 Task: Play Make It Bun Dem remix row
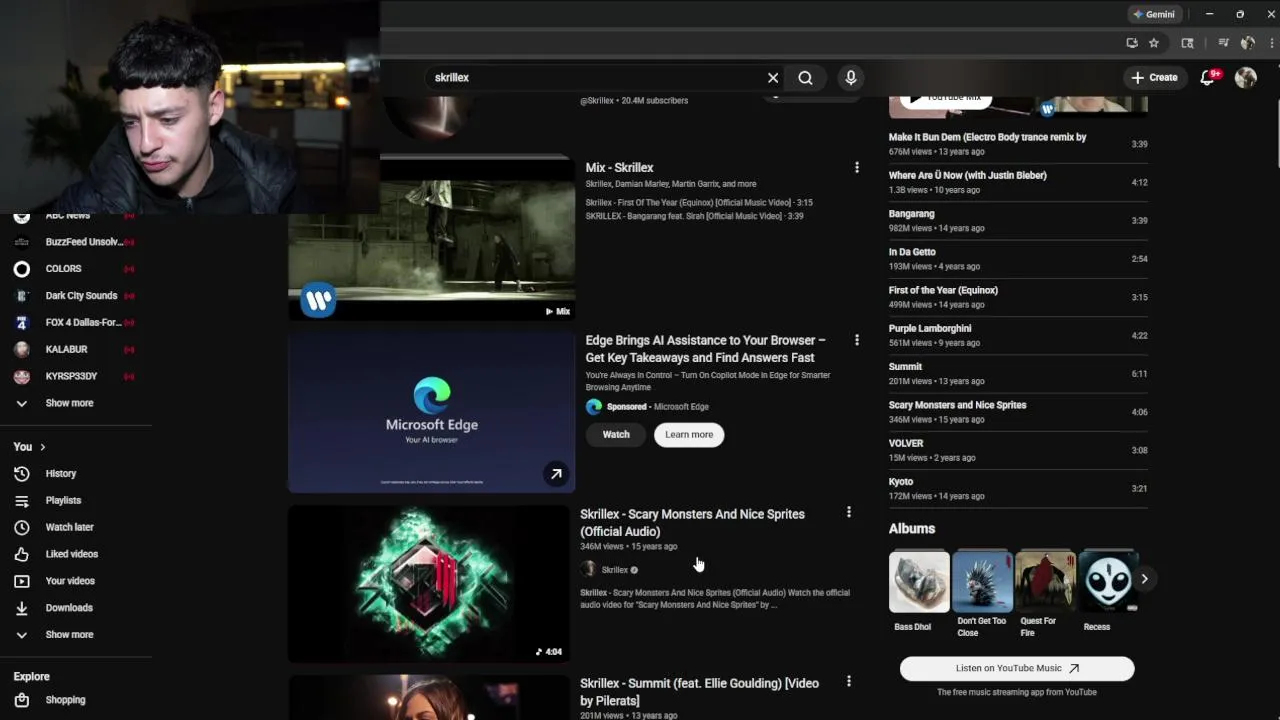click(1018, 144)
